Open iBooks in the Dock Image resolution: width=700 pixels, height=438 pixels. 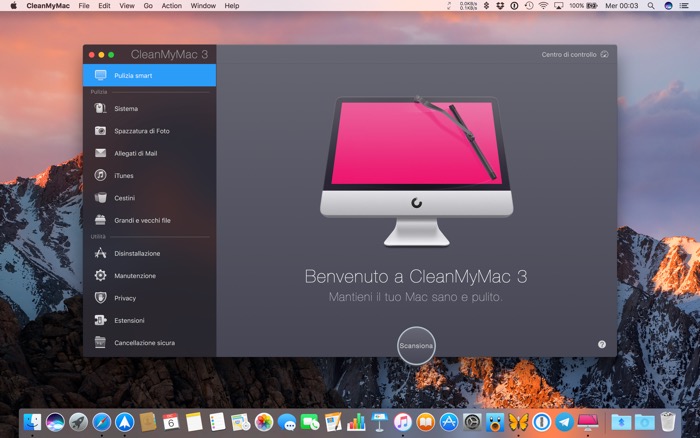(426, 422)
